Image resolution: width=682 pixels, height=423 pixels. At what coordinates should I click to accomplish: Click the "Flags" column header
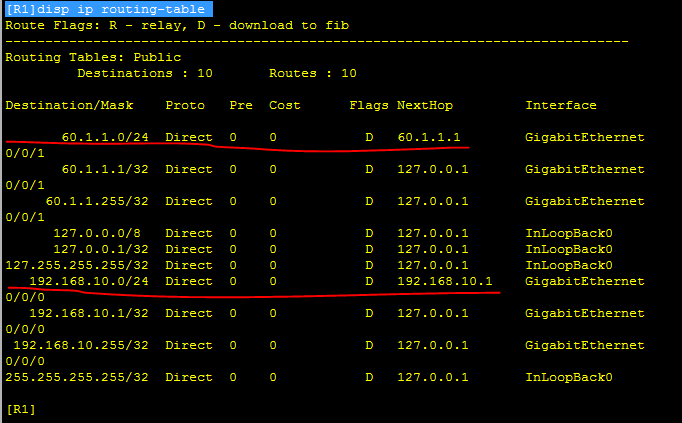pos(369,105)
